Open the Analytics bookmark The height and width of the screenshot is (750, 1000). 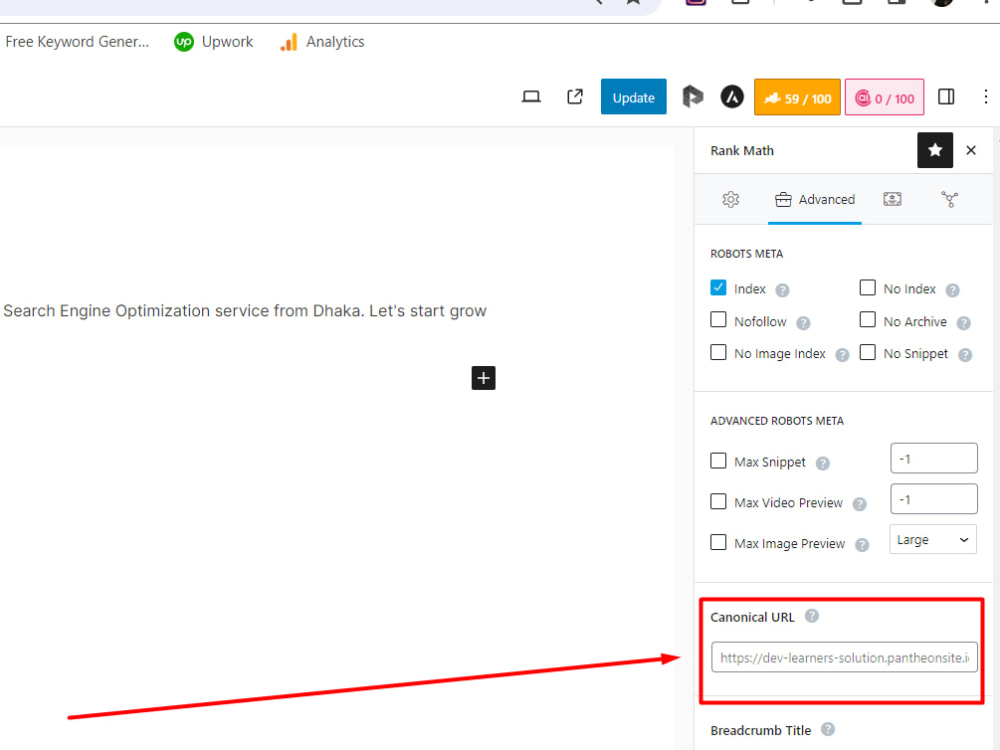[322, 42]
